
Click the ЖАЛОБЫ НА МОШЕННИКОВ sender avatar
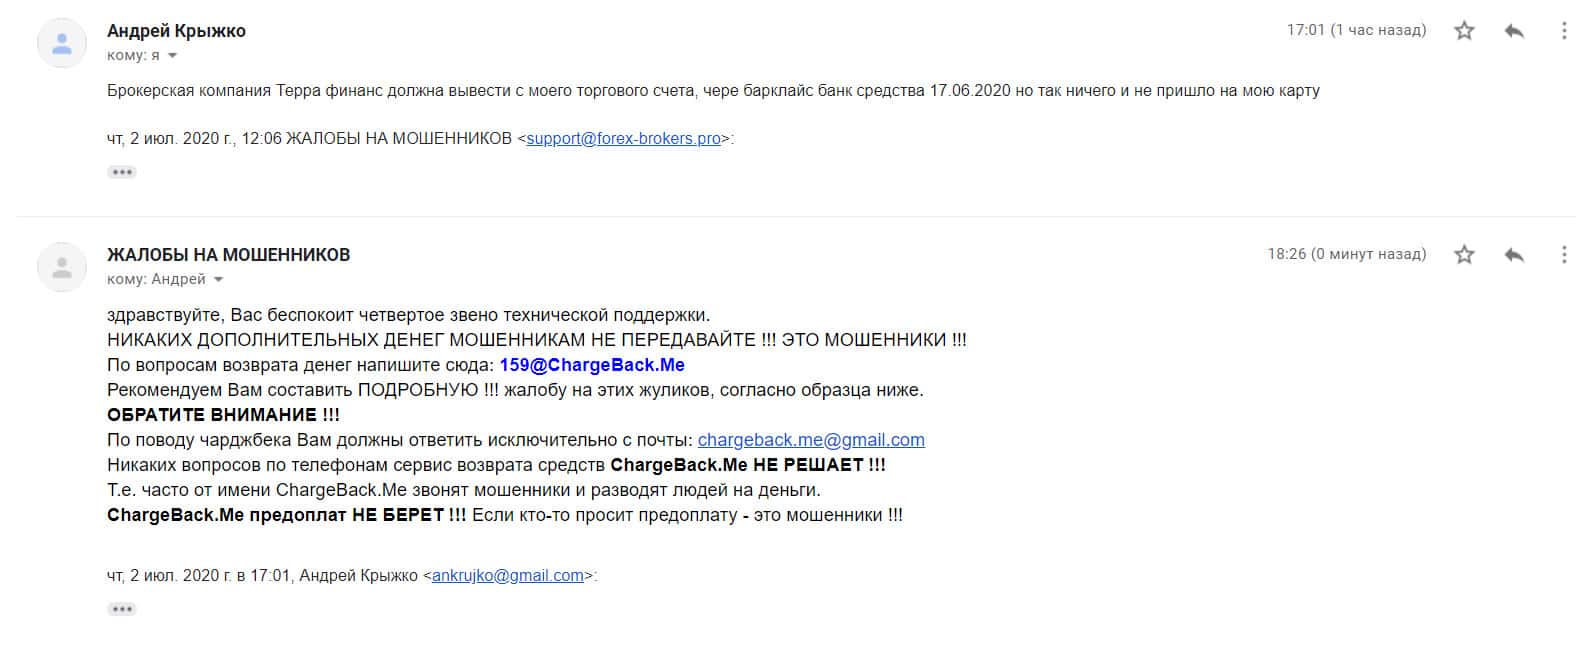(x=62, y=267)
